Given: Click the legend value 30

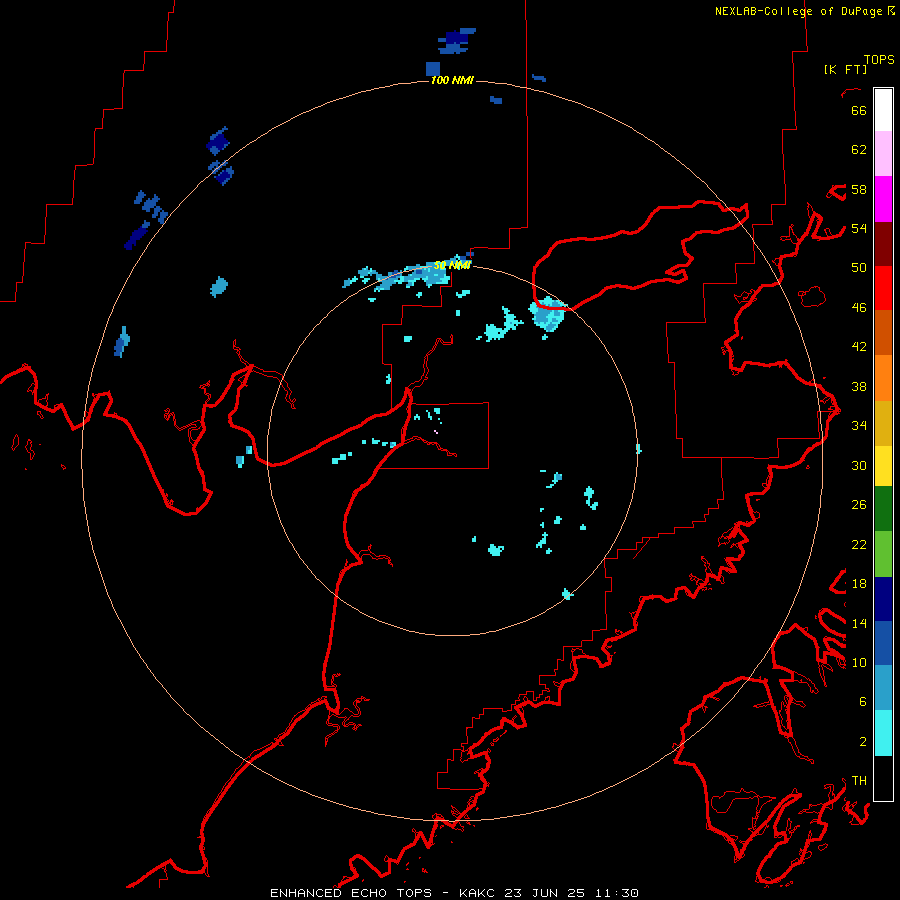Looking at the screenshot, I should [x=859, y=465].
